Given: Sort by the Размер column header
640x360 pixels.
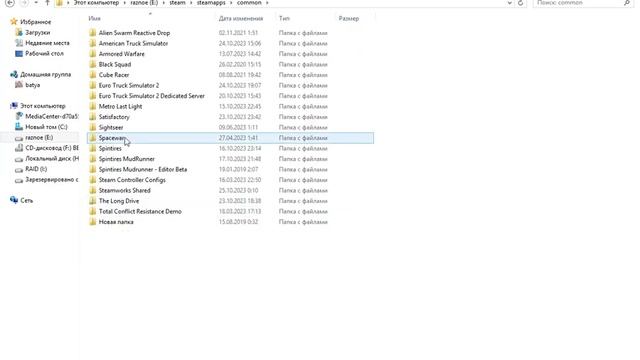Looking at the screenshot, I should coord(349,18).
